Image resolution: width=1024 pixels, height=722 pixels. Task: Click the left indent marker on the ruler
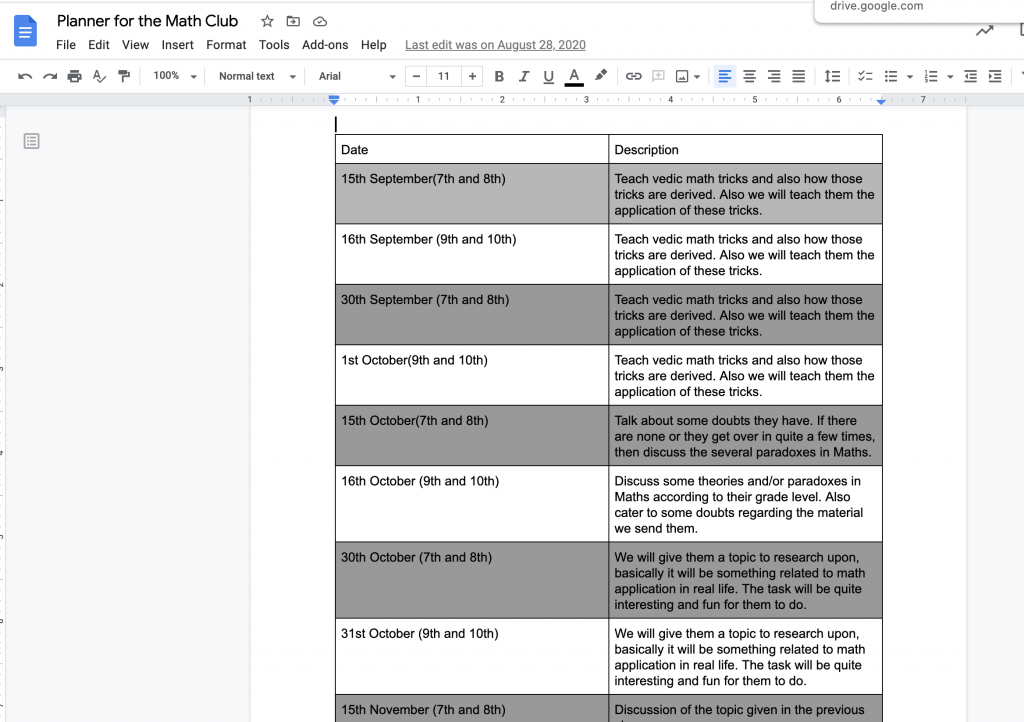pyautogui.click(x=334, y=100)
